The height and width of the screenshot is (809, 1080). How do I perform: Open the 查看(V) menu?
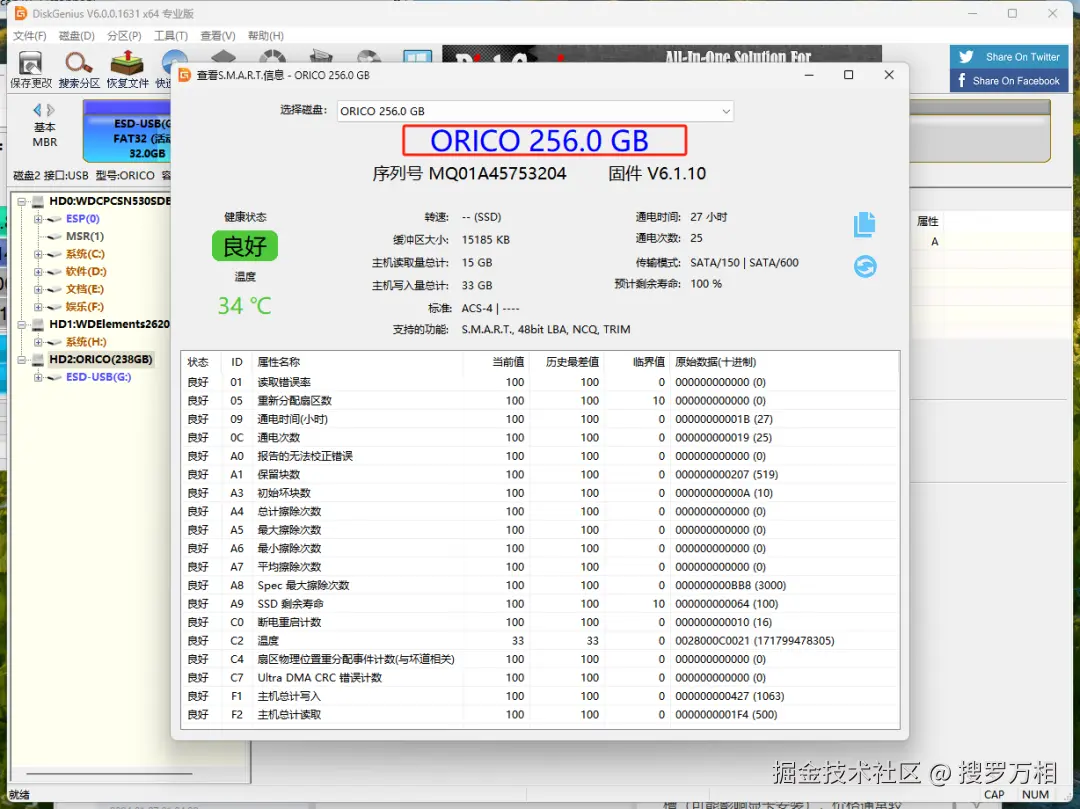click(218, 36)
